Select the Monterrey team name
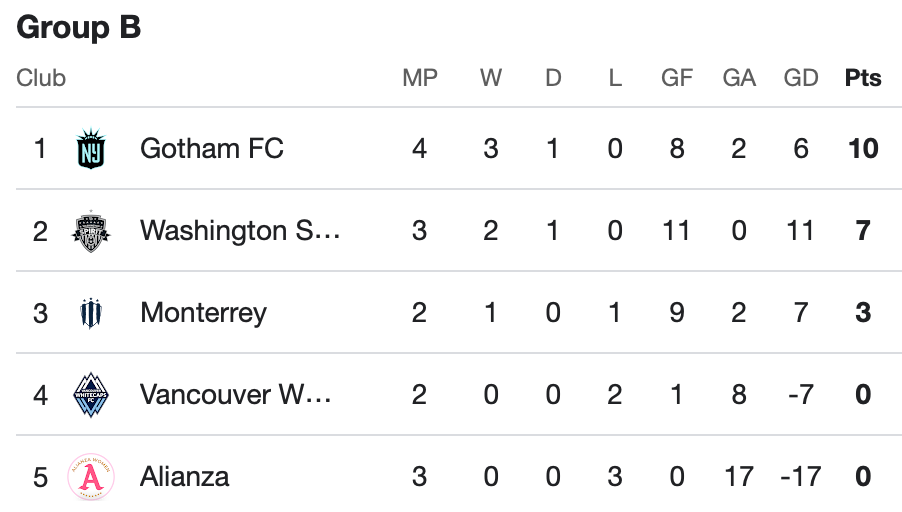Viewport: 902px width, 512px height. pos(203,313)
